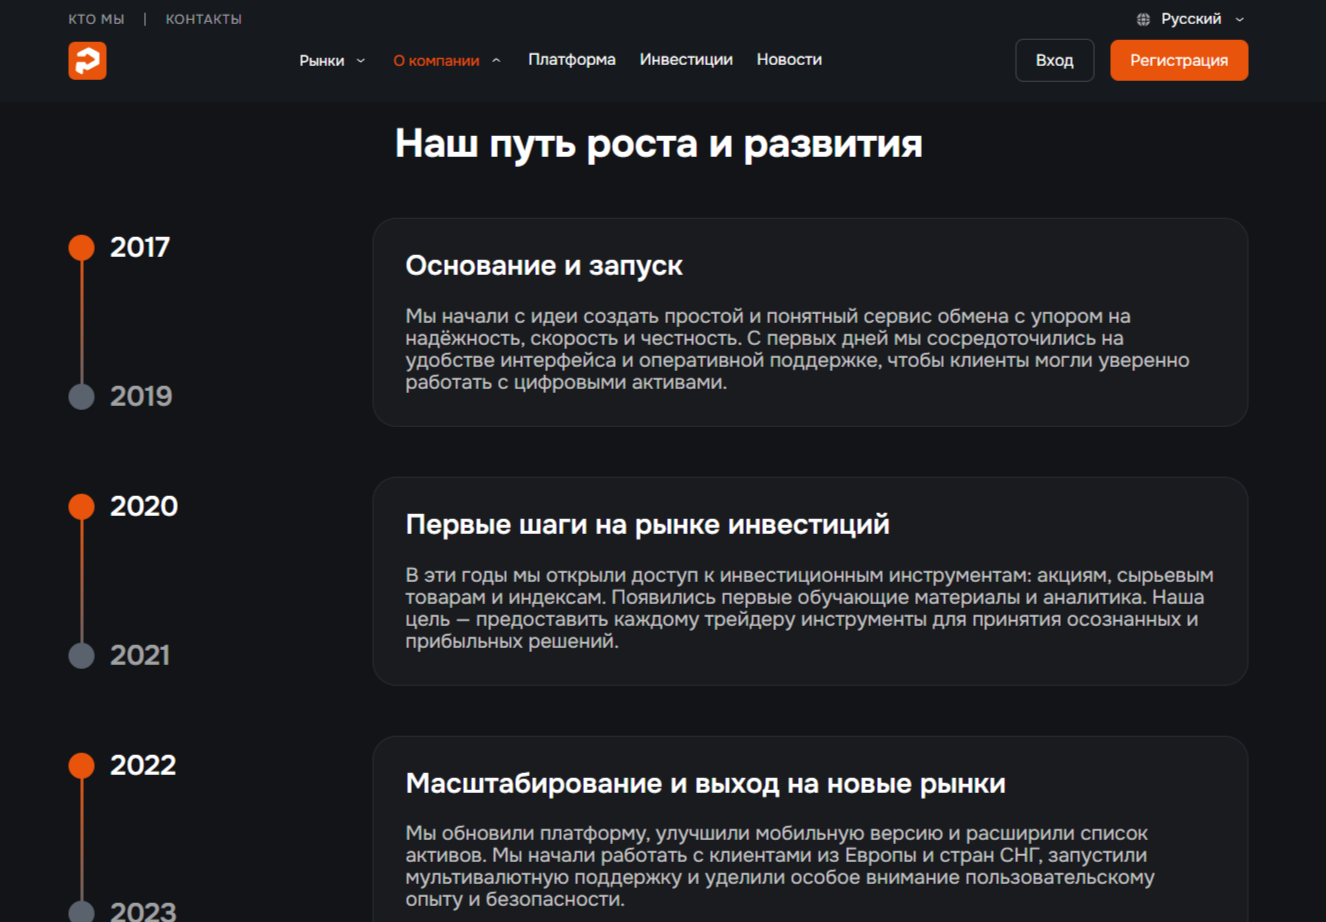Select the 2022 orange timeline dot
This screenshot has height=922, width=1326.
(x=82, y=765)
